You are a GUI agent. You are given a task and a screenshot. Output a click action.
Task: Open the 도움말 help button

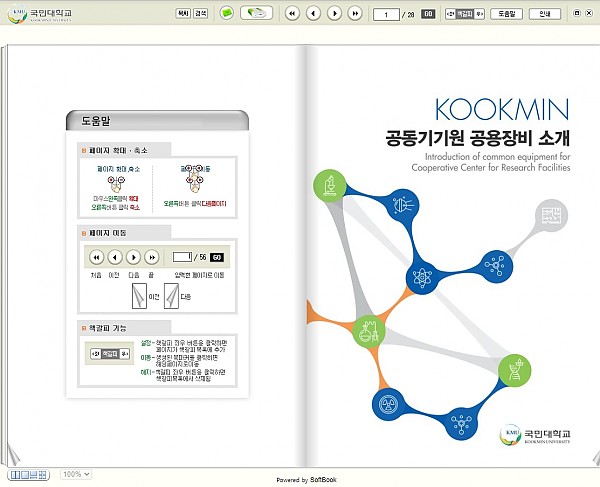coord(507,14)
